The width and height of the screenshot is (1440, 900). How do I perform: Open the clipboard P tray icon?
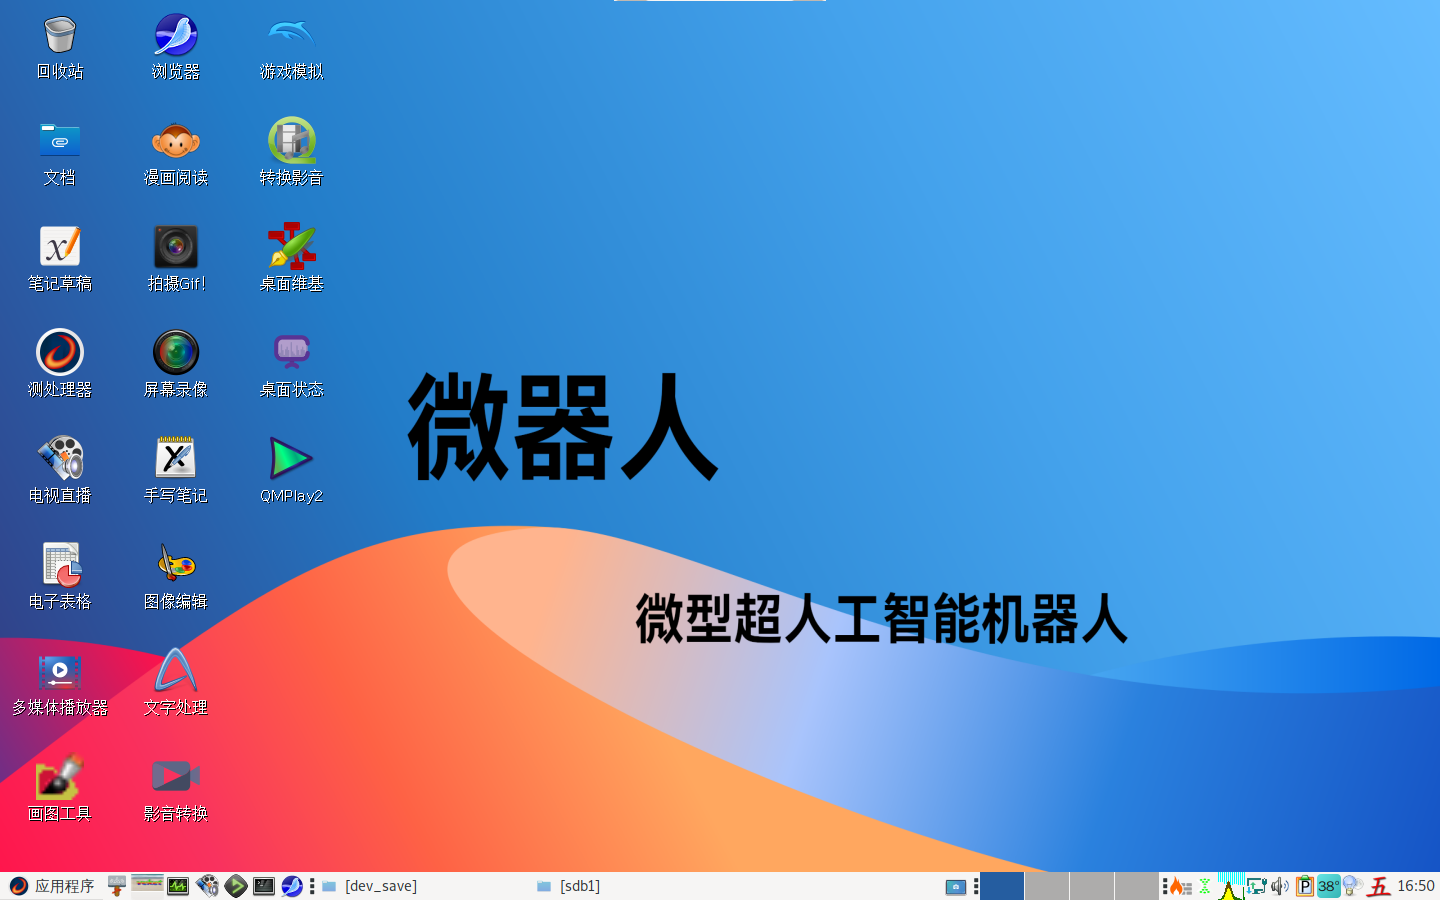pos(1304,886)
